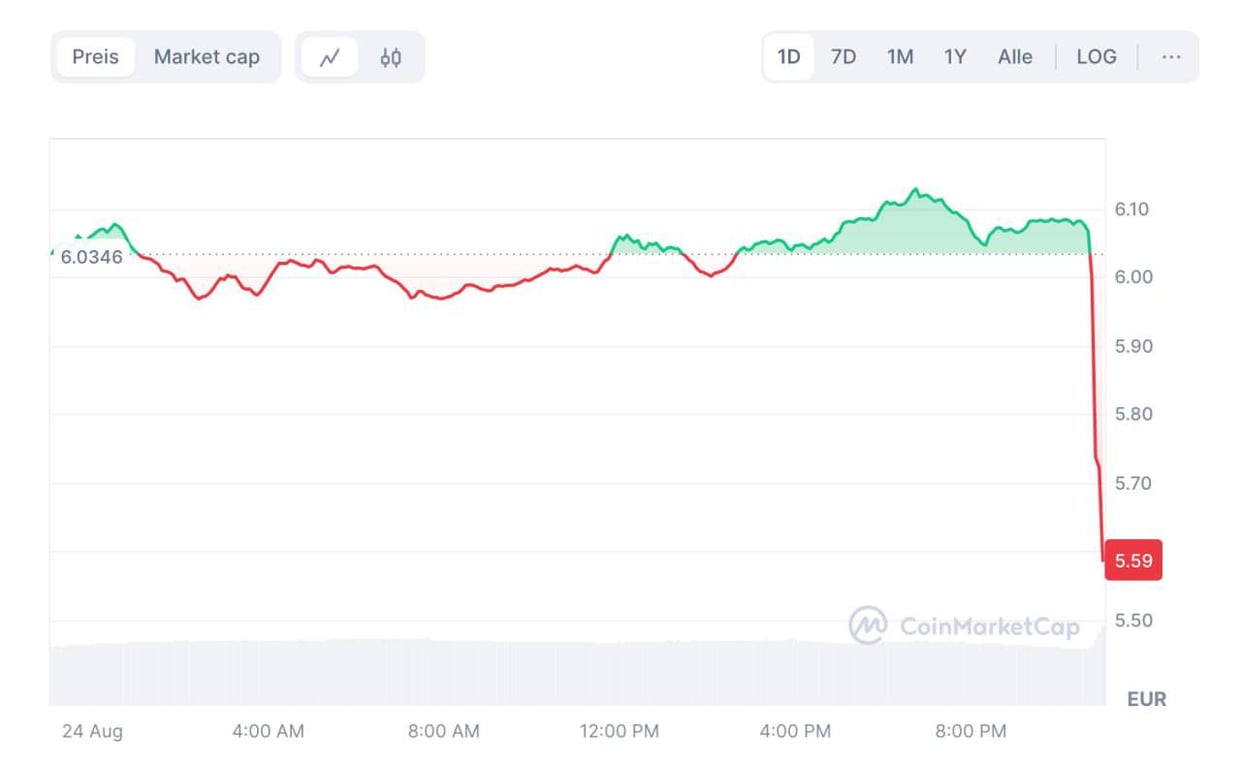
Task: Select the 7D time range
Action: (843, 57)
